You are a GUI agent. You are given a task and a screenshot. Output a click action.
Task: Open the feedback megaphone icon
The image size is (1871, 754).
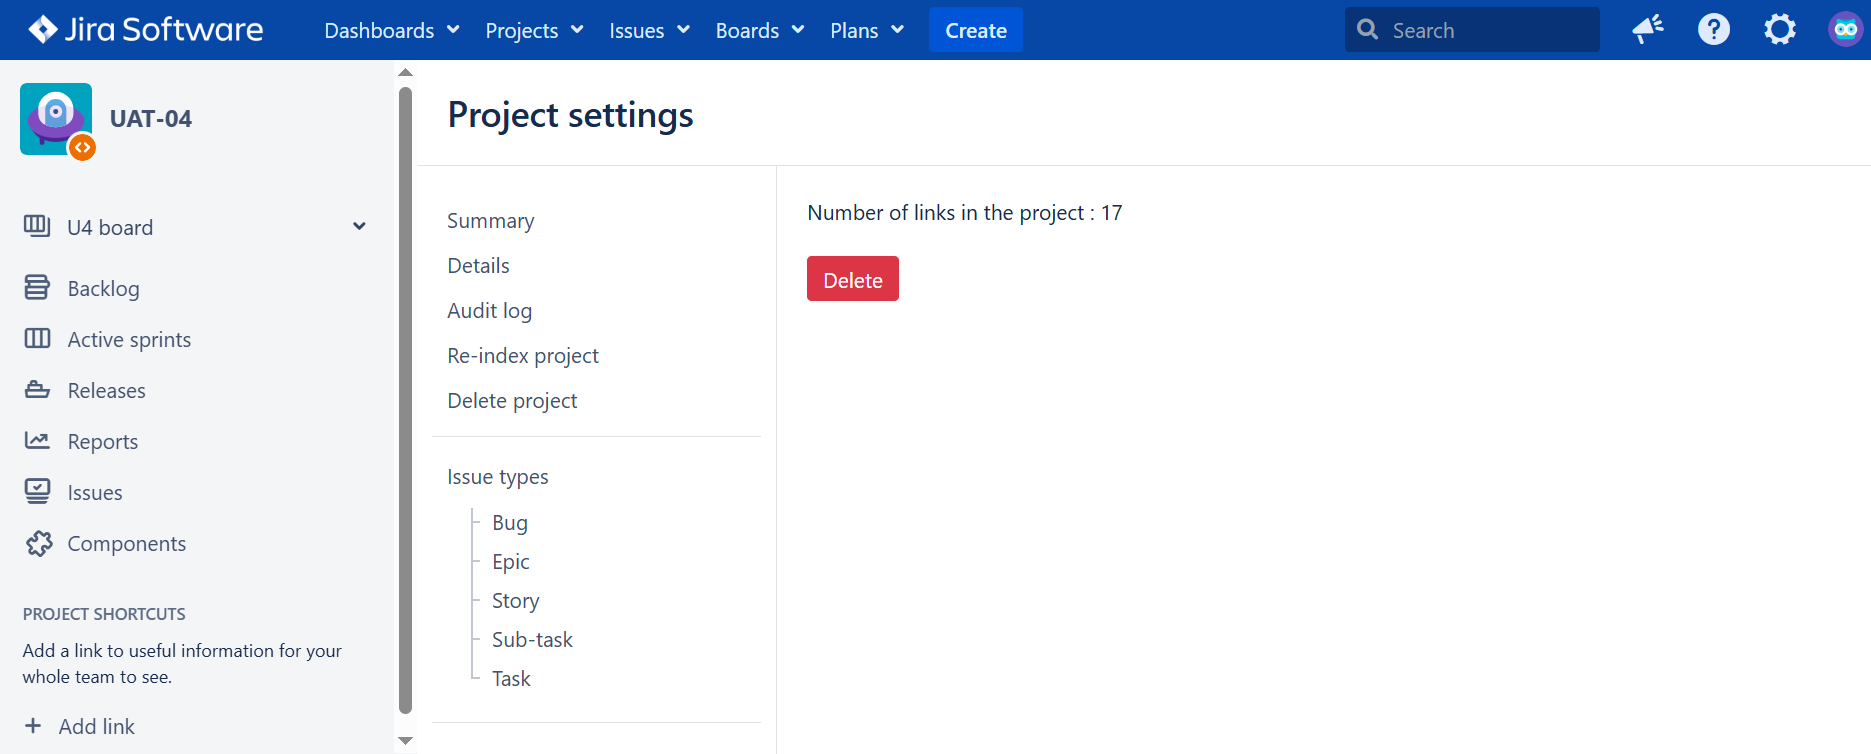pos(1648,30)
